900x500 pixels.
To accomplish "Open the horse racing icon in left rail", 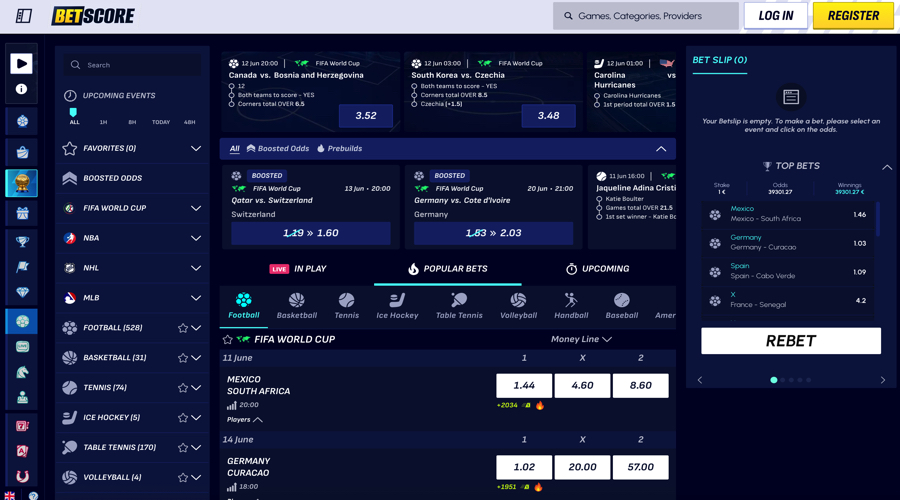I will (x=22, y=372).
